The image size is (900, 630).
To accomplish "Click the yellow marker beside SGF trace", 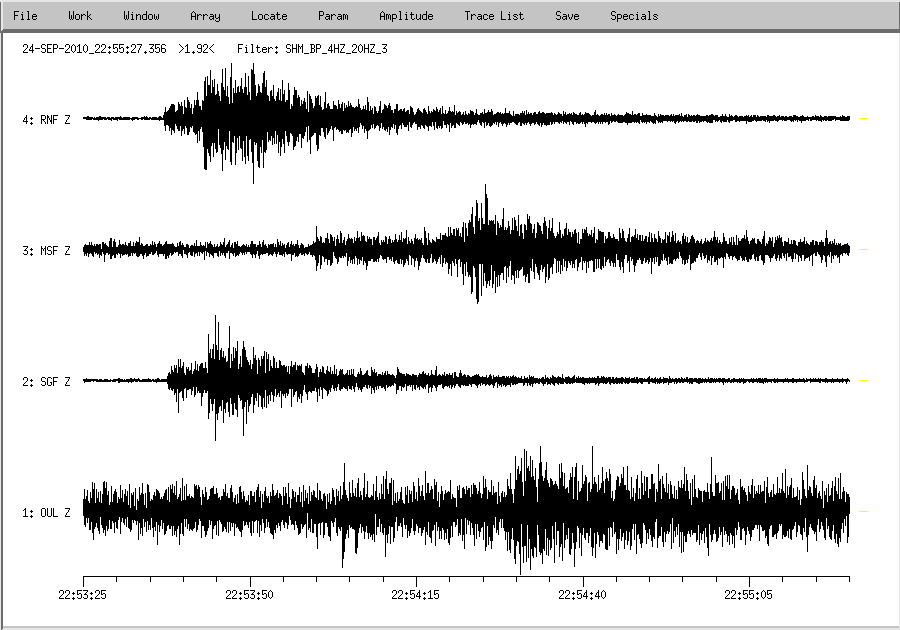I will (863, 380).
